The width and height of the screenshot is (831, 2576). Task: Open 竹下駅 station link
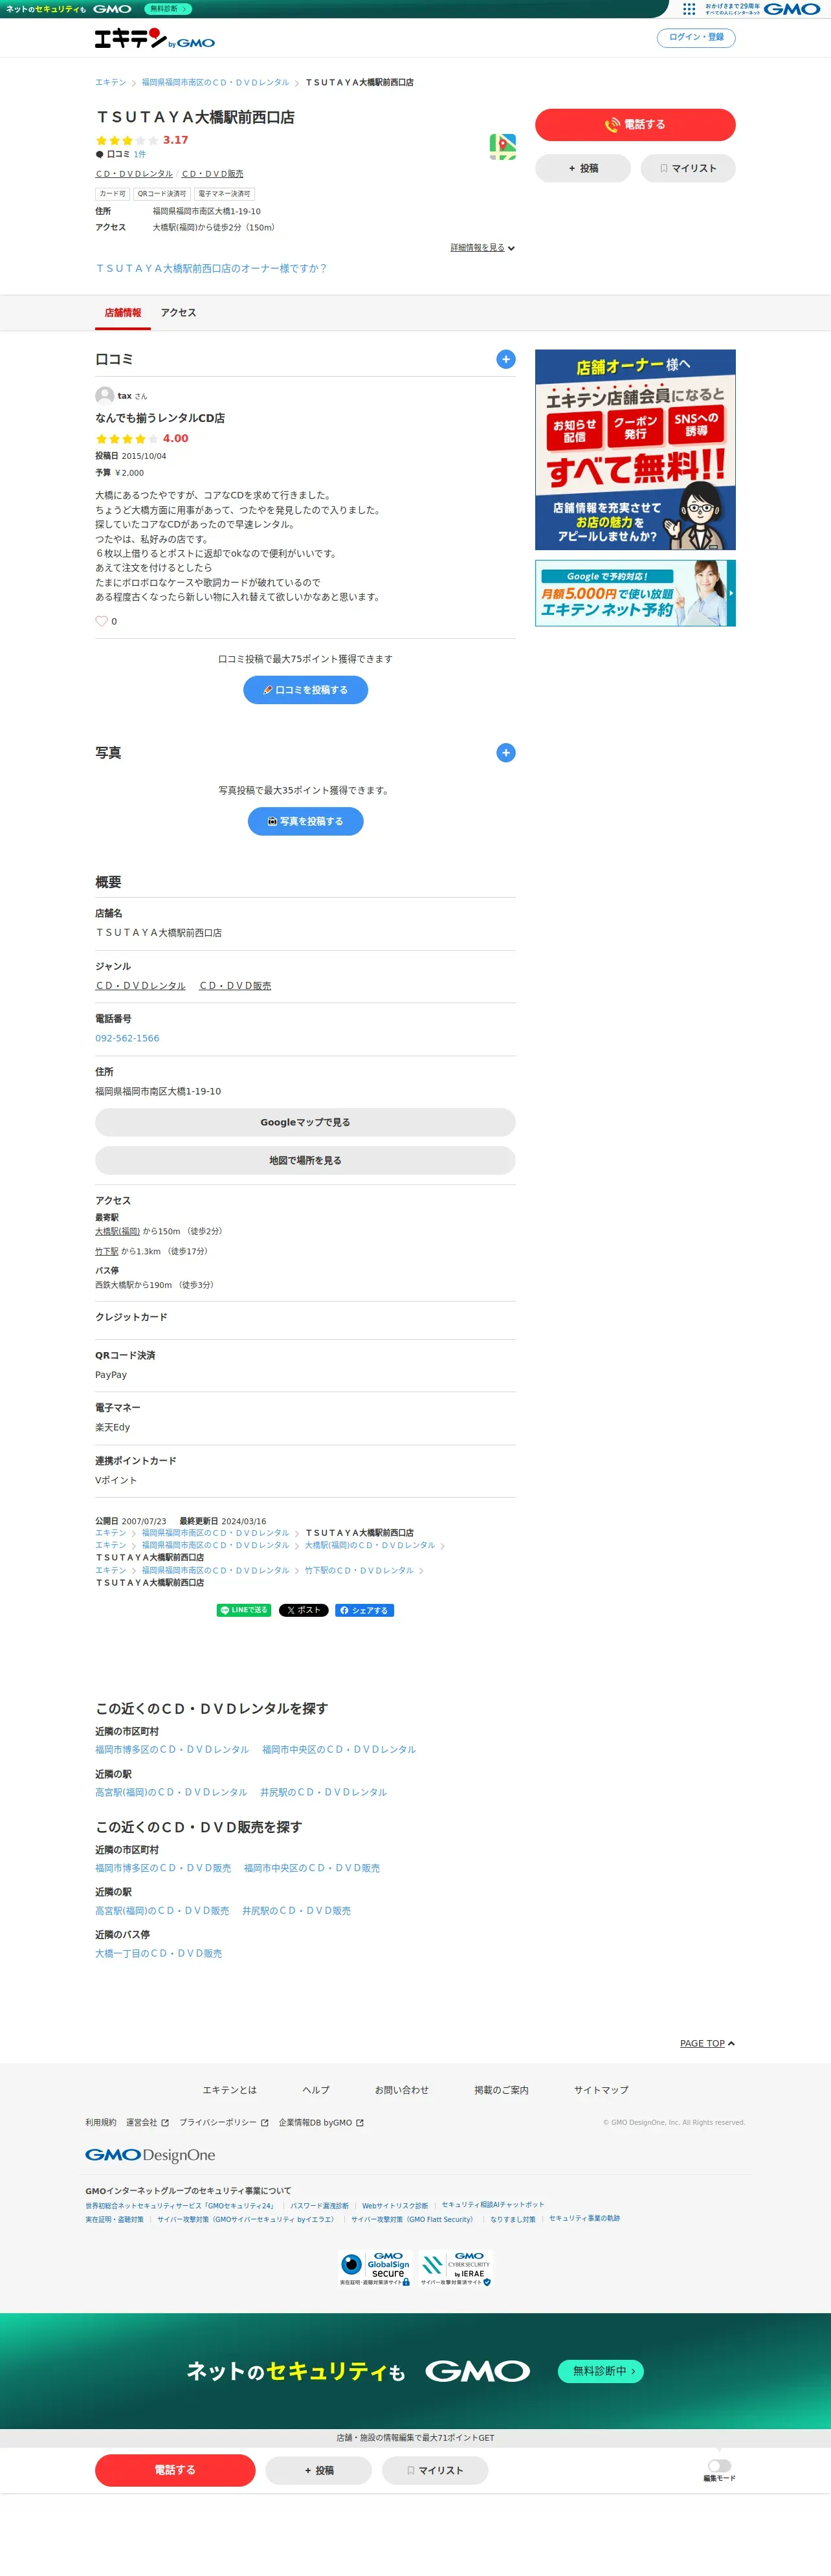pyautogui.click(x=106, y=1251)
